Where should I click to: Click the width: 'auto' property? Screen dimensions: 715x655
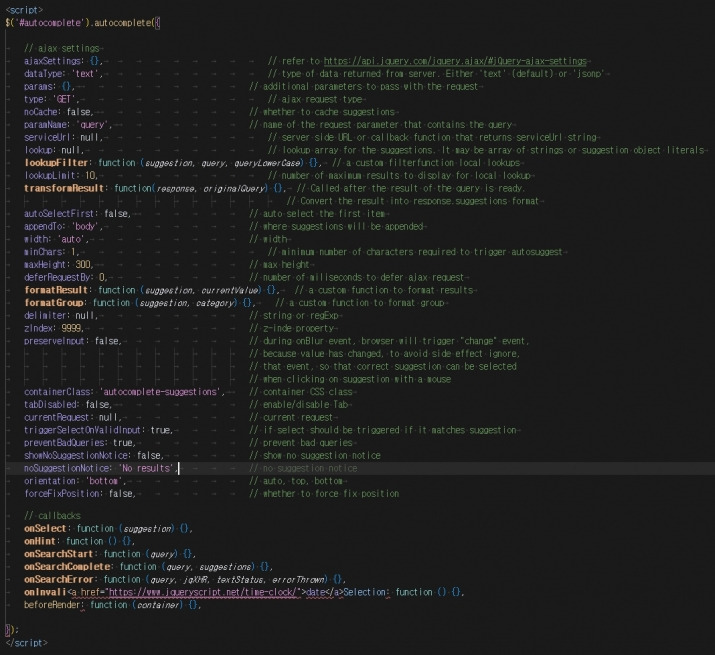click(57, 239)
